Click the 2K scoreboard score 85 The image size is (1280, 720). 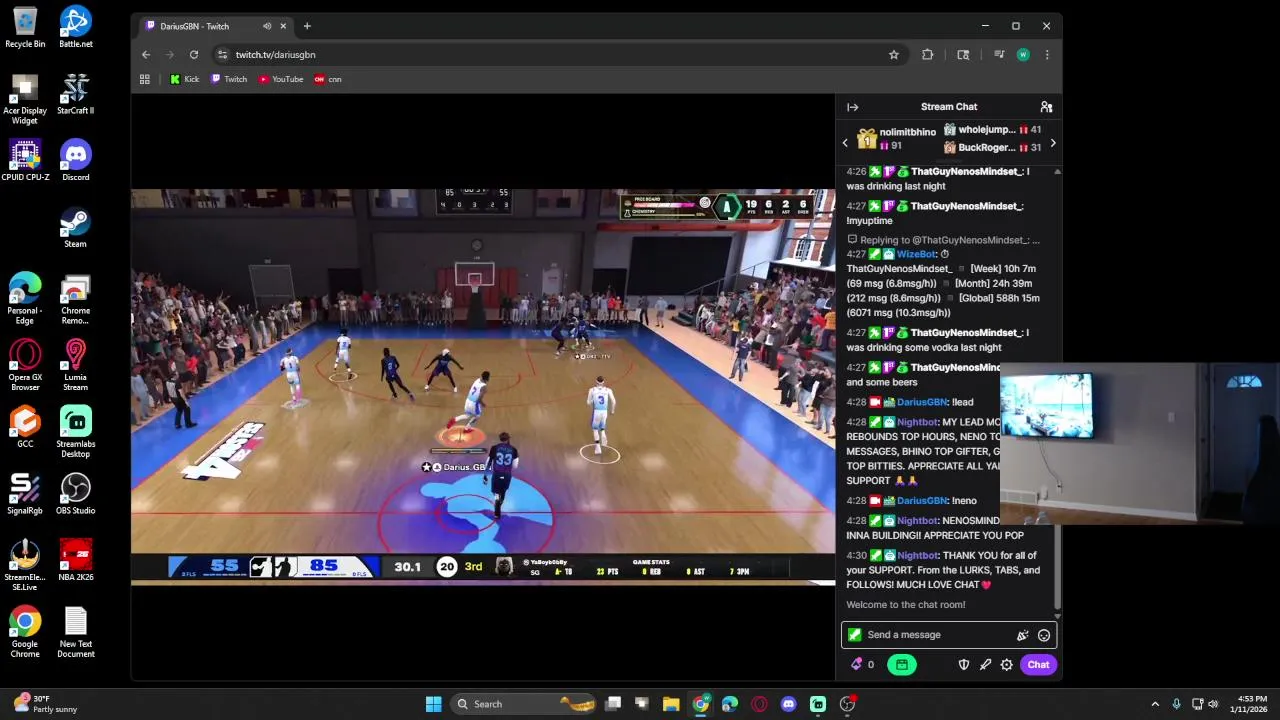click(323, 567)
